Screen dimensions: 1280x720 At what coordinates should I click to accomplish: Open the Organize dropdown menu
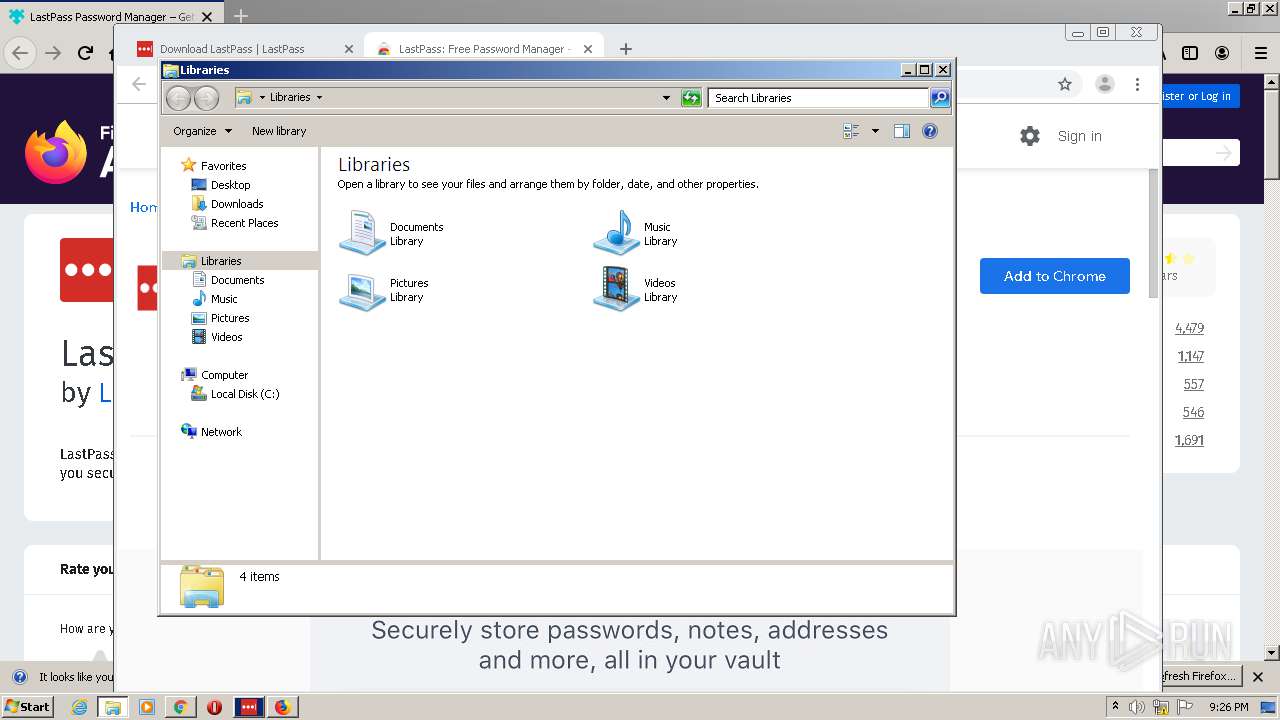(x=202, y=131)
